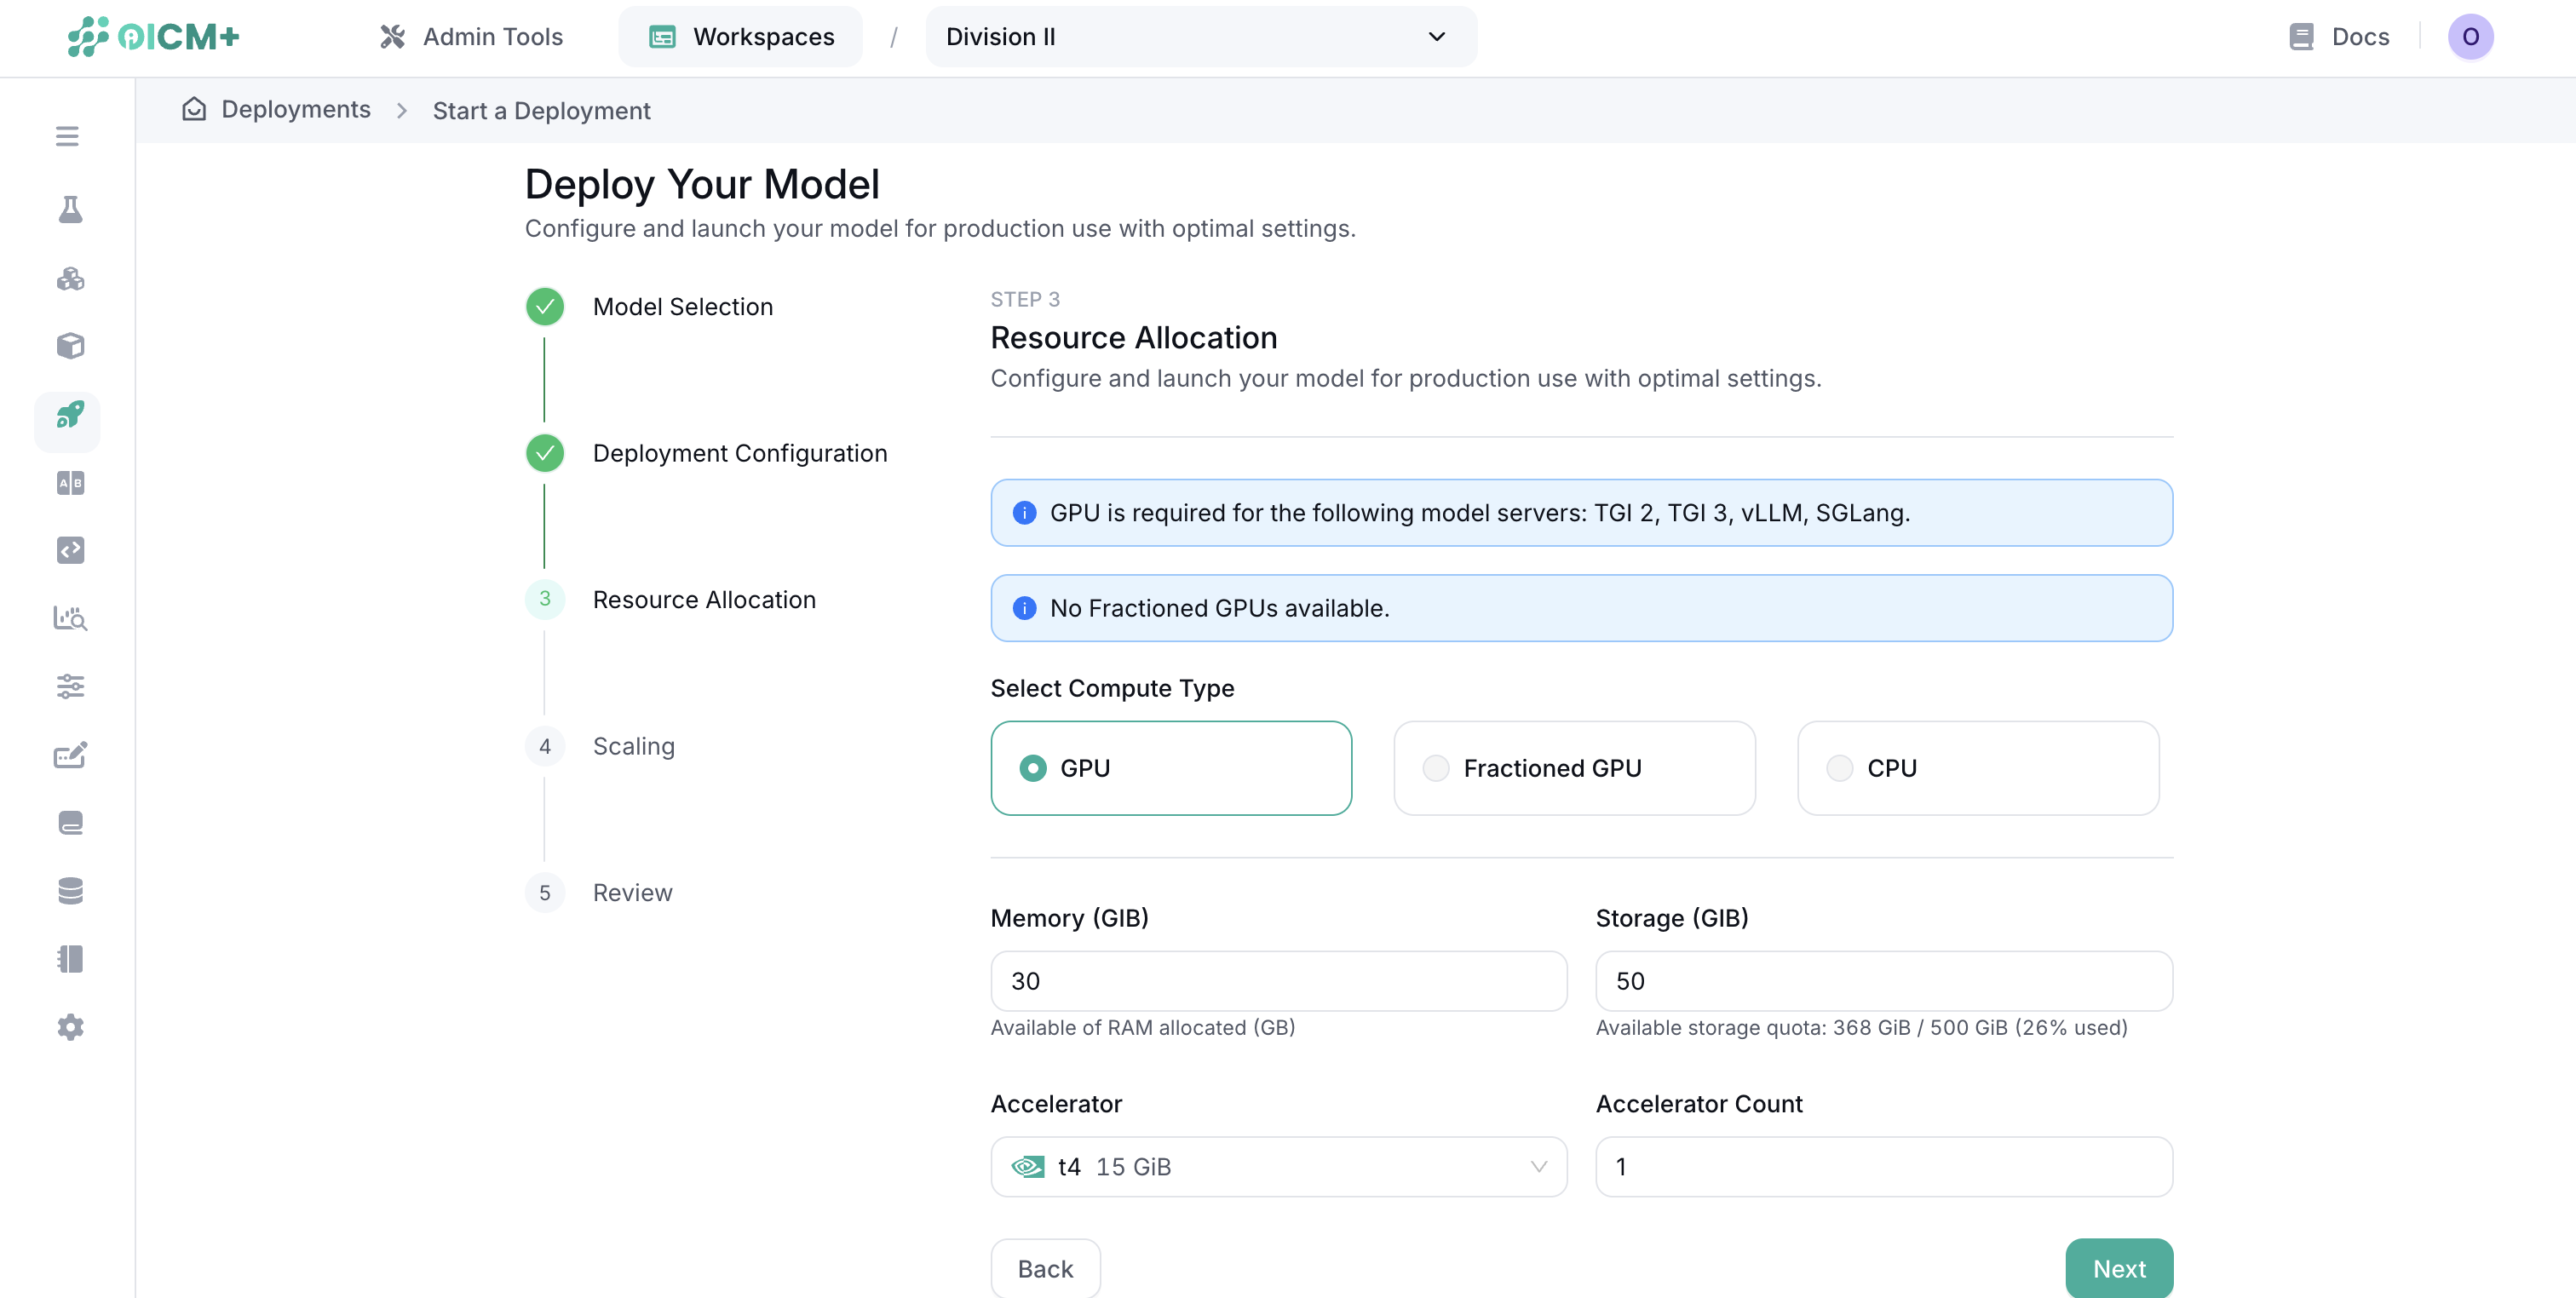Choose the CPU compute type radio
The width and height of the screenshot is (2576, 1298).
tap(1839, 768)
